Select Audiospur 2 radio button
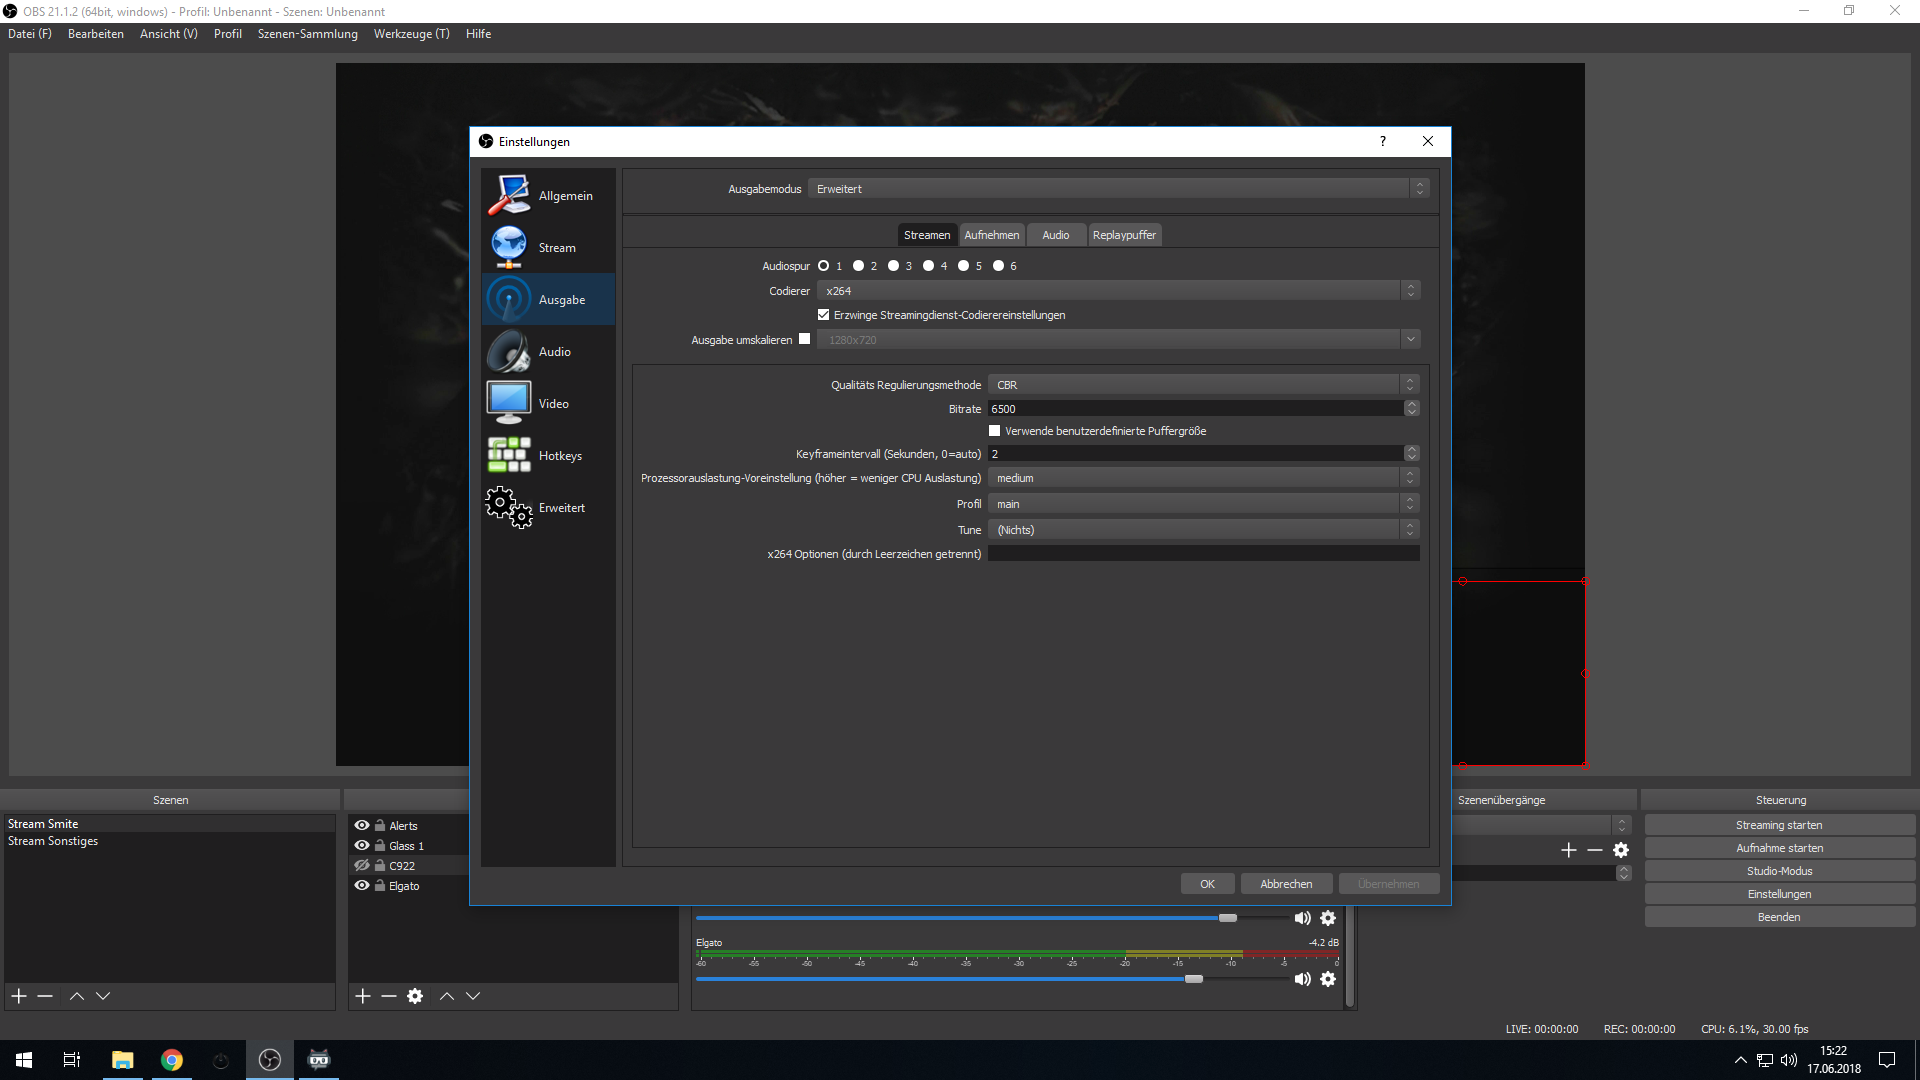 tap(858, 266)
